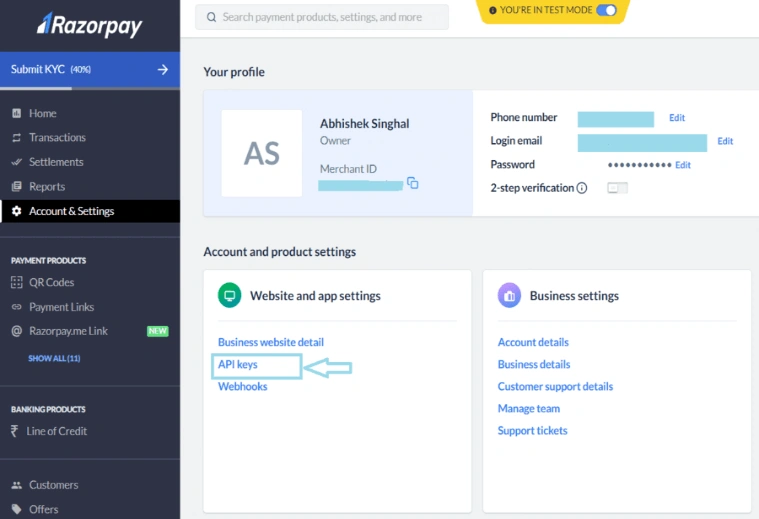The height and width of the screenshot is (519, 759).
Task: Click the QR Codes icon
Action: pyautogui.click(x=16, y=282)
